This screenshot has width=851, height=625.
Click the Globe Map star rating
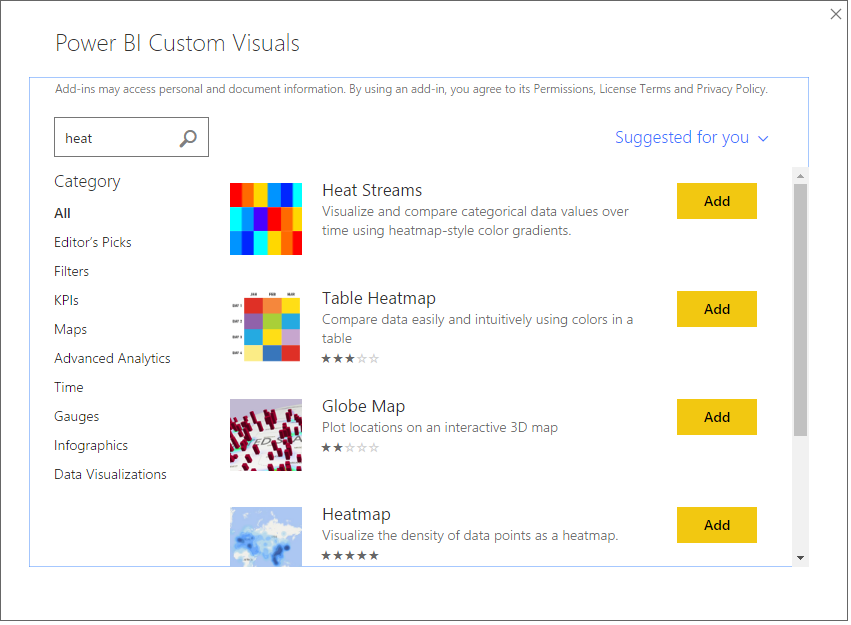(x=350, y=448)
